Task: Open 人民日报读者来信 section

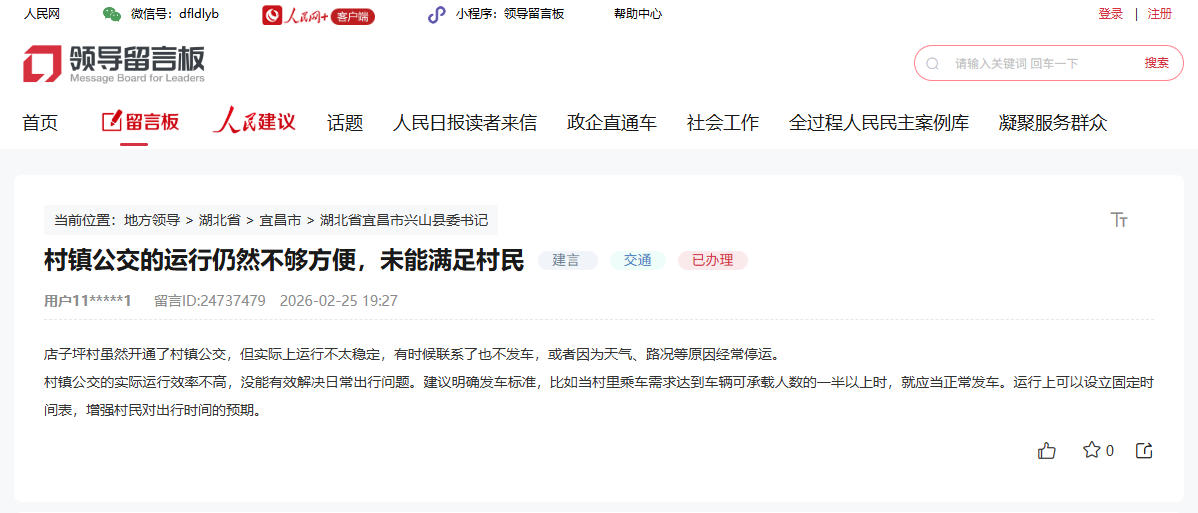Action: click(465, 122)
